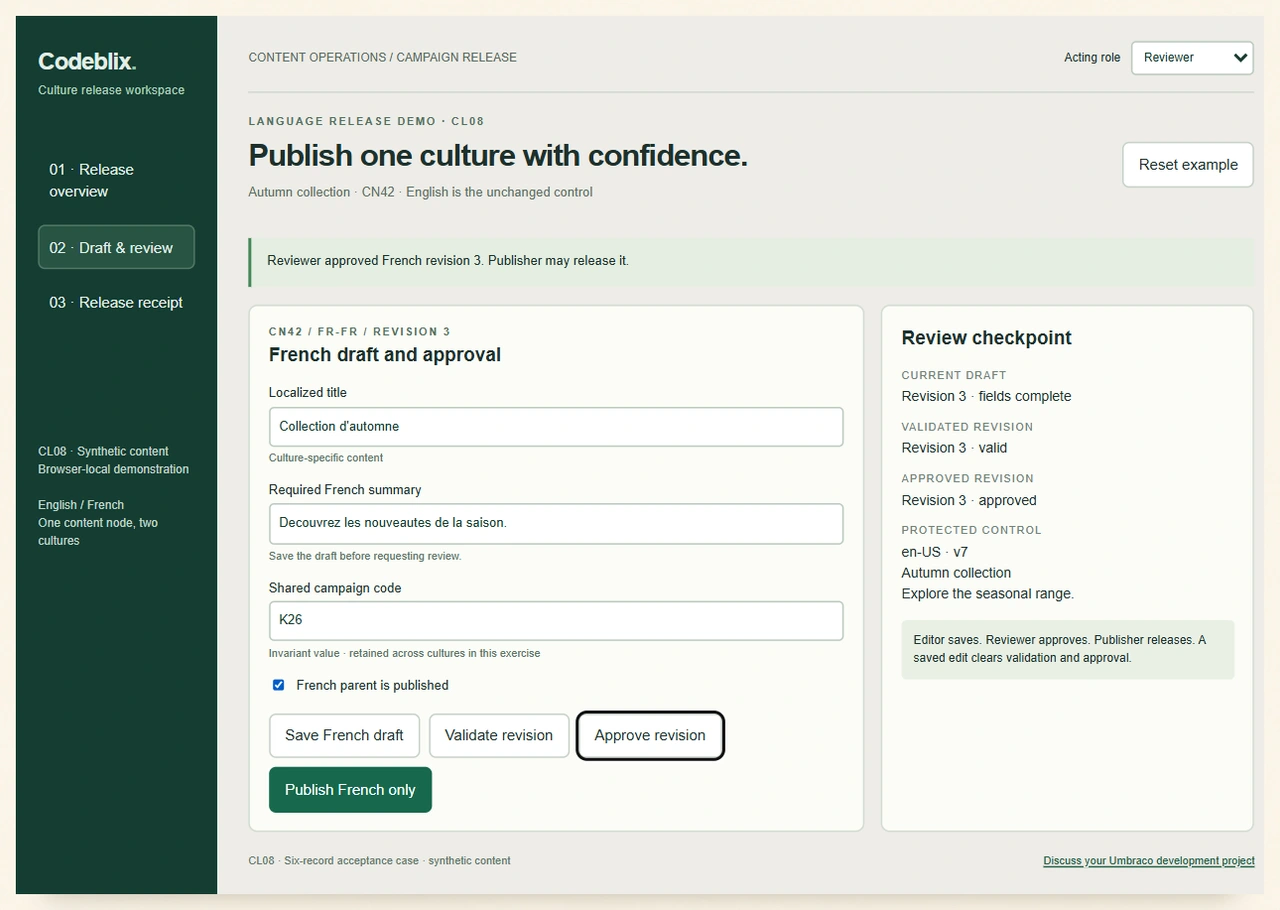
Task: Click the reviewer approved French revision 3 notice
Action: coord(751,261)
